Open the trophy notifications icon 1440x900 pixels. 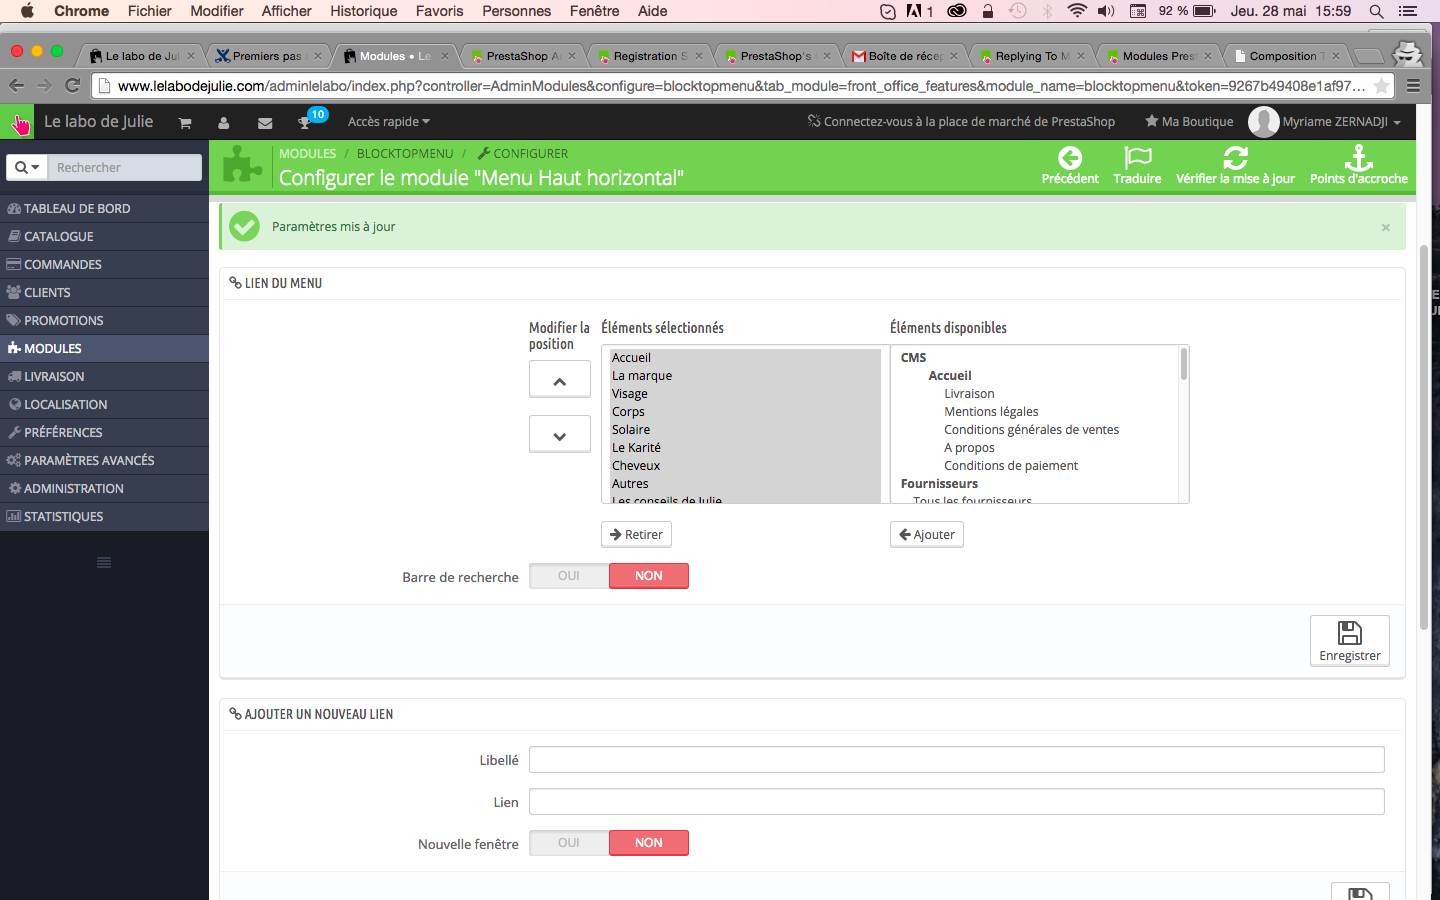pyautogui.click(x=305, y=123)
